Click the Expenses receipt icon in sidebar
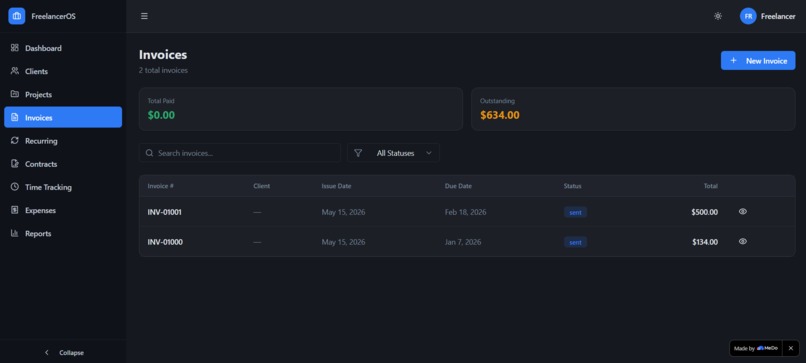The image size is (806, 363). [14, 210]
